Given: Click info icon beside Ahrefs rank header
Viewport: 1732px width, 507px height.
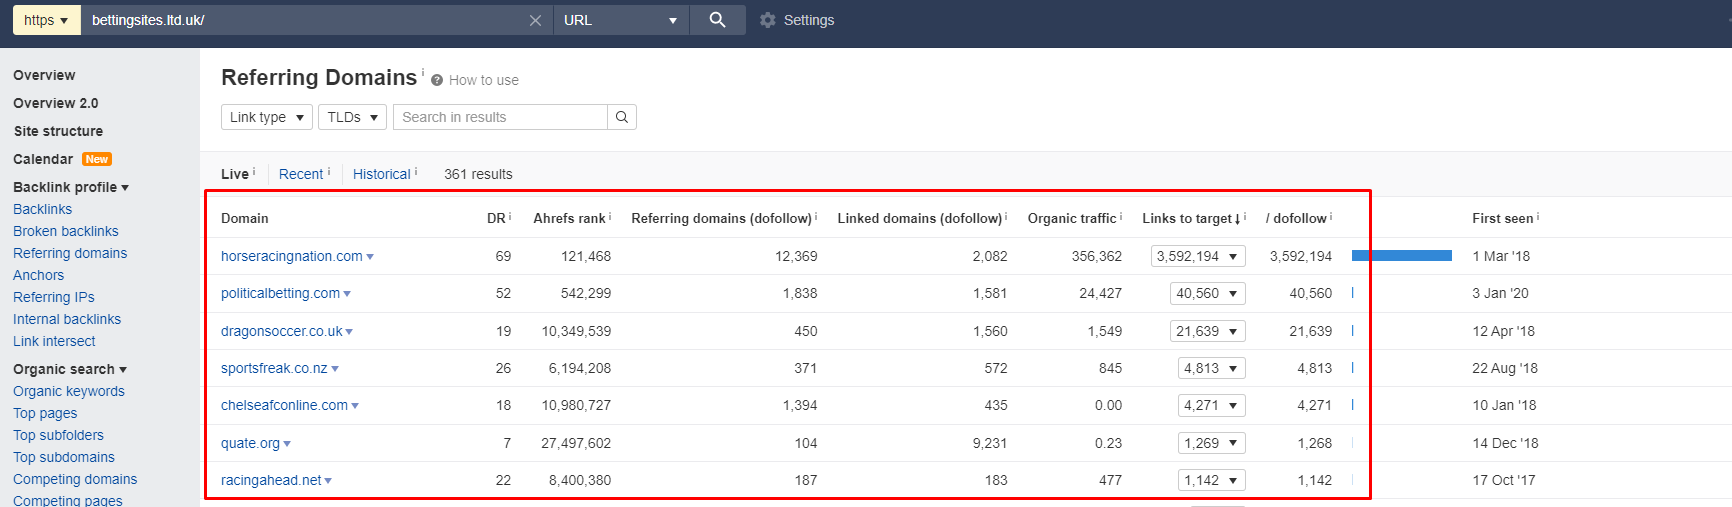Looking at the screenshot, I should click(610, 216).
